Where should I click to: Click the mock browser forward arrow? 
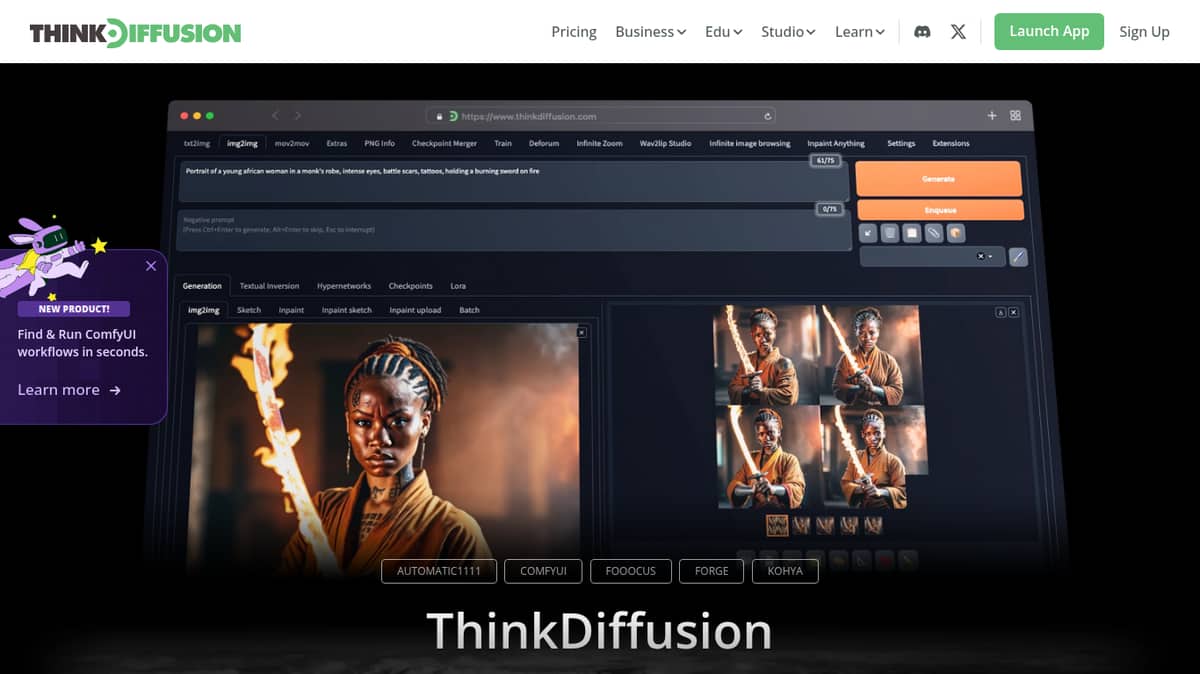298,116
